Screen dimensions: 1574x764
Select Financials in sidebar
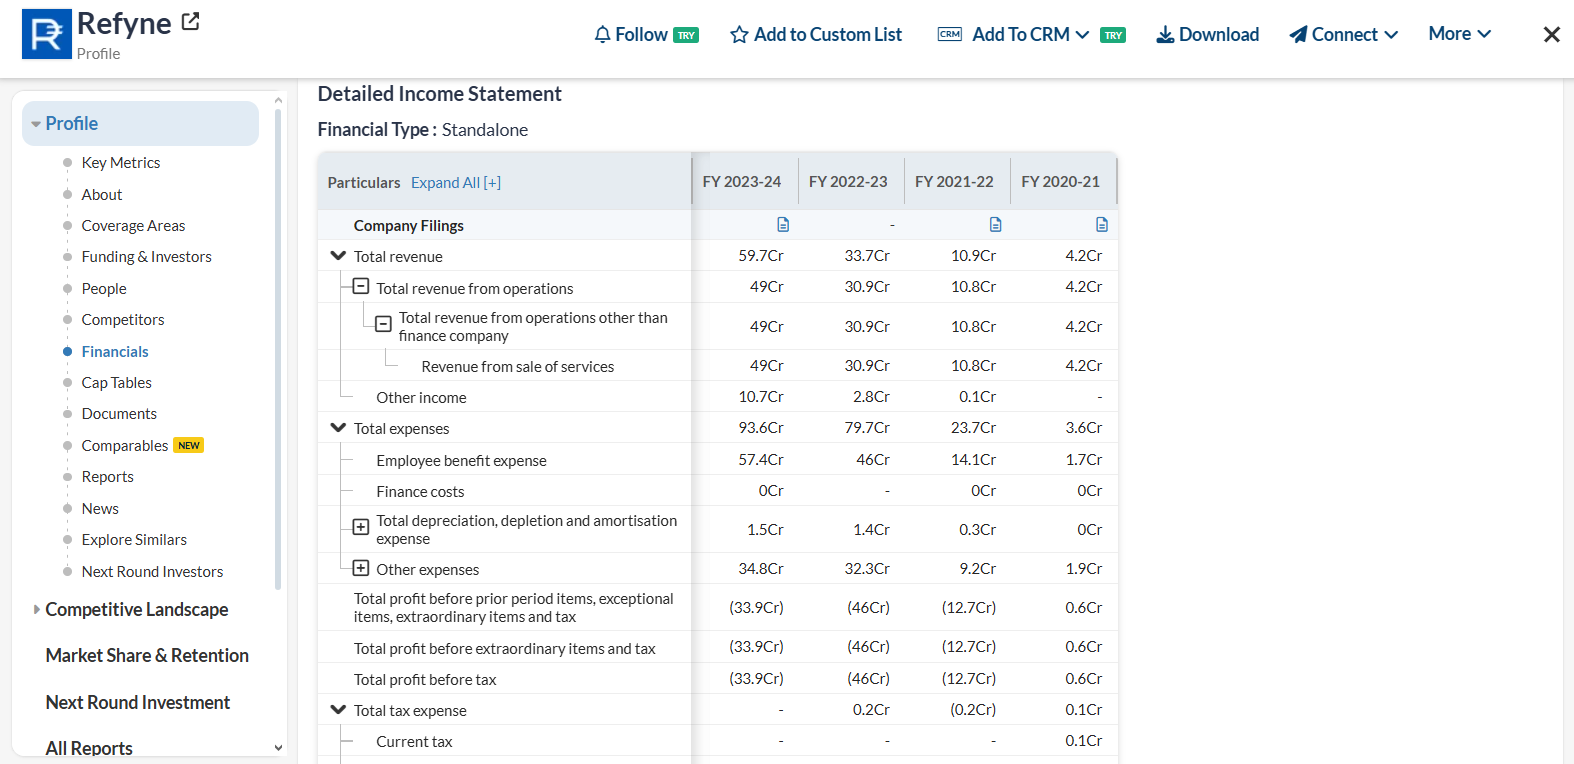pyautogui.click(x=115, y=352)
